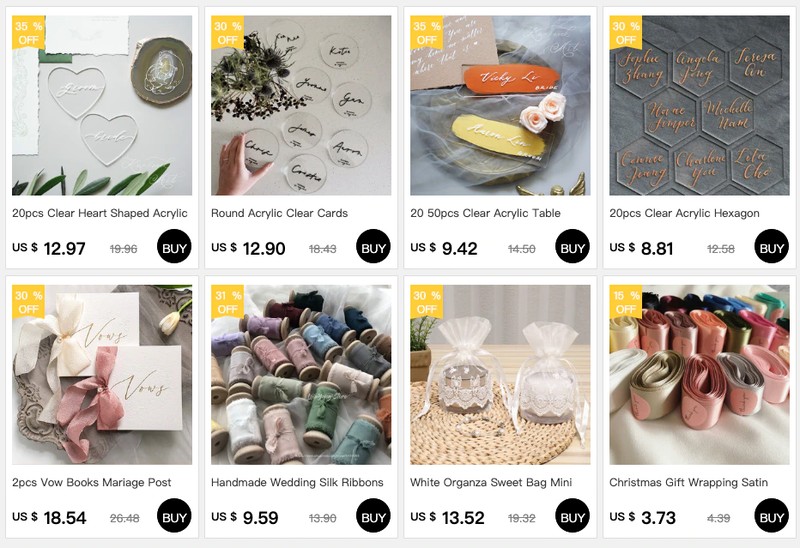Screen dimensions: 800x548
Task: Click BUY for the Heart Shaped Acrylic item
Action: tap(174, 246)
